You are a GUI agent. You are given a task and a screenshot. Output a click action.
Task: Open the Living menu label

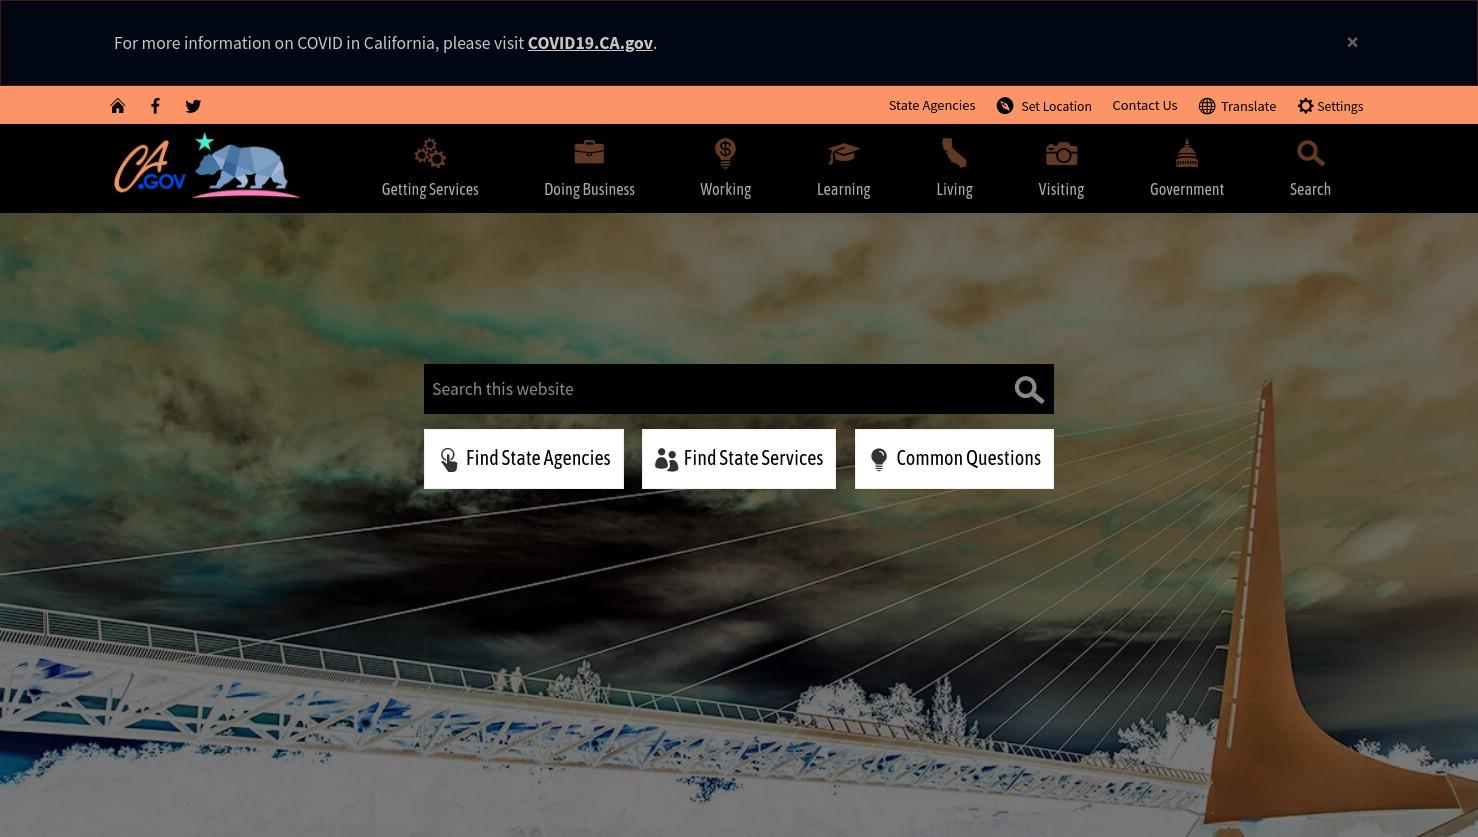(954, 189)
